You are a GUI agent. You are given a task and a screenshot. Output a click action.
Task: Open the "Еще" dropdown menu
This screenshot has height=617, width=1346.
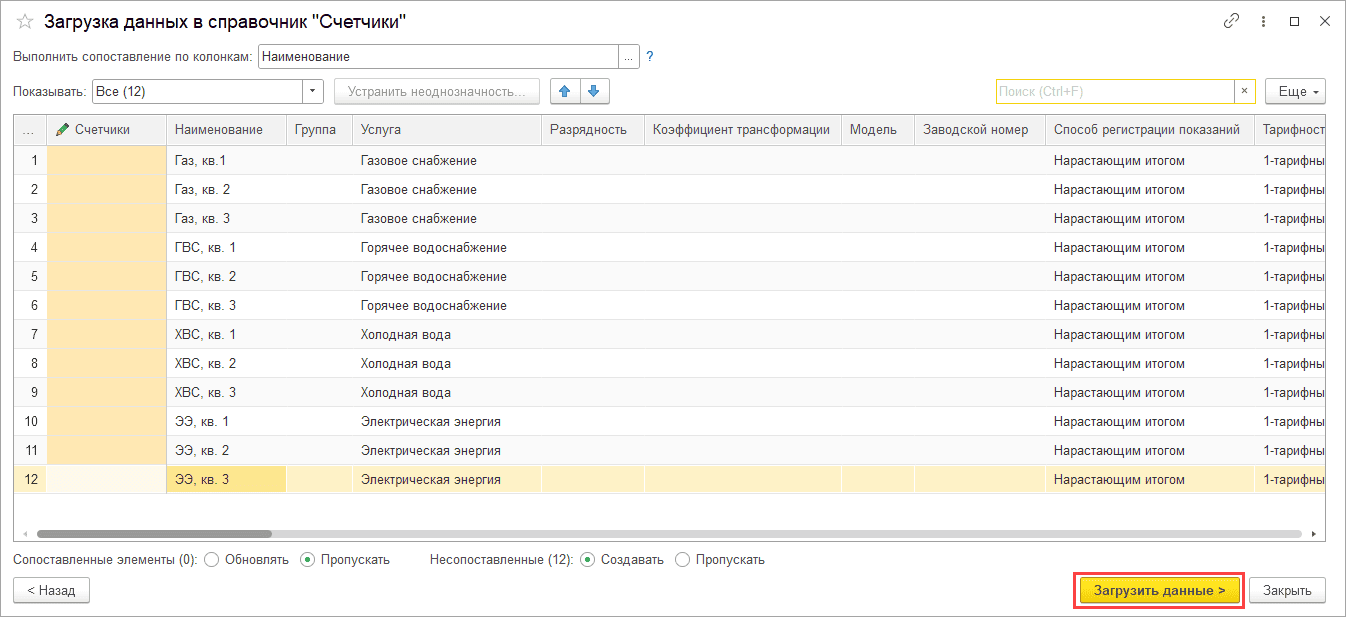[1294, 92]
